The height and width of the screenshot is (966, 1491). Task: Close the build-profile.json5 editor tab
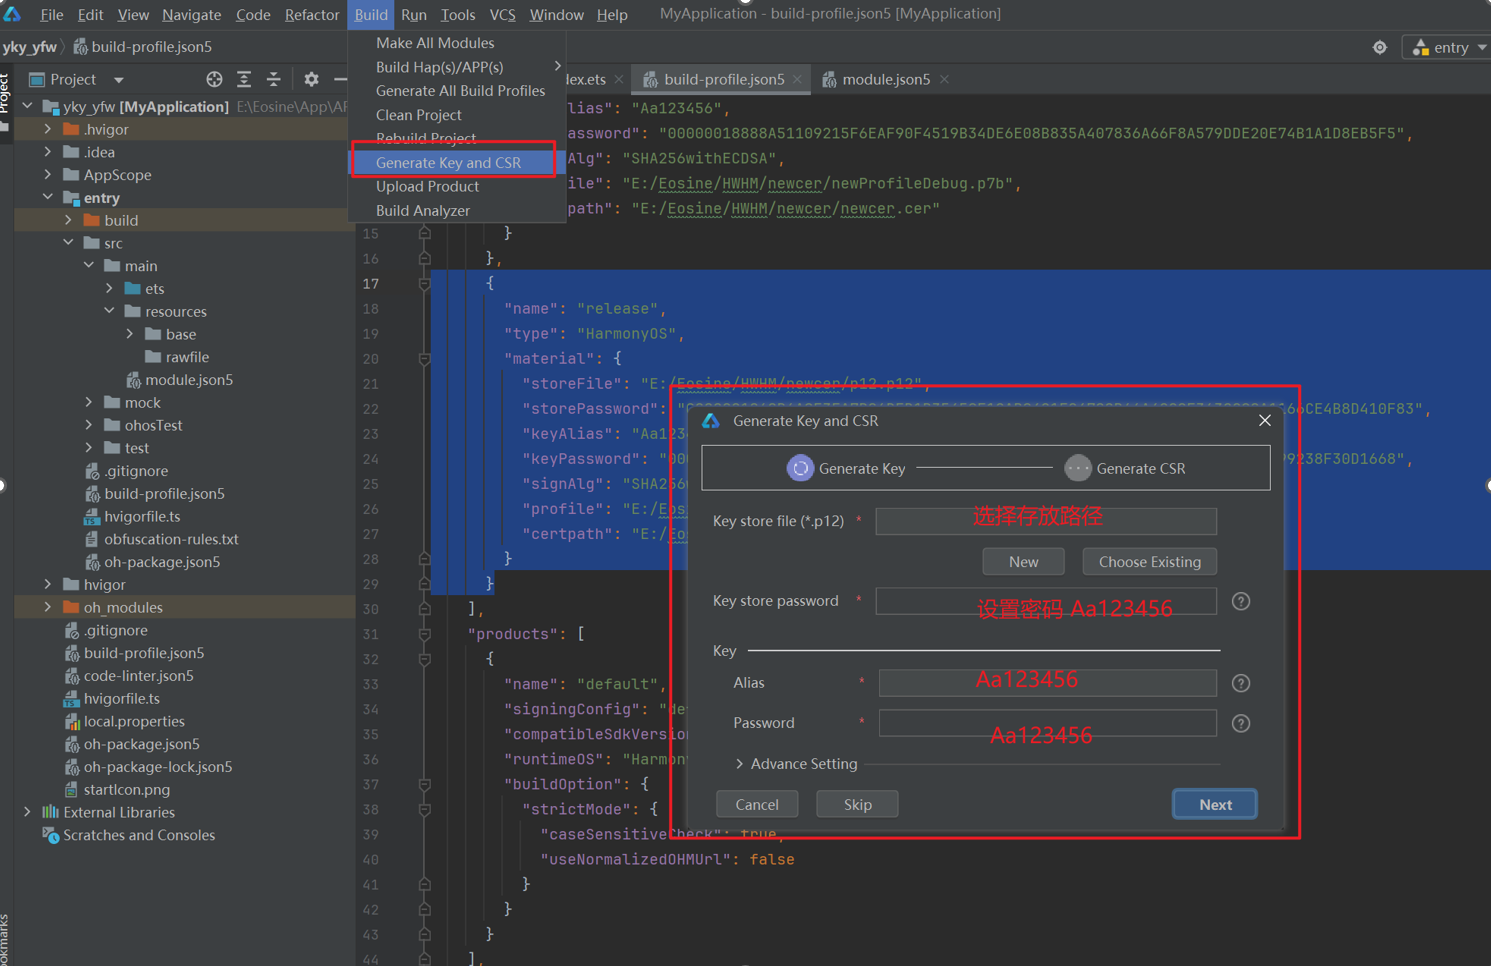click(x=797, y=79)
